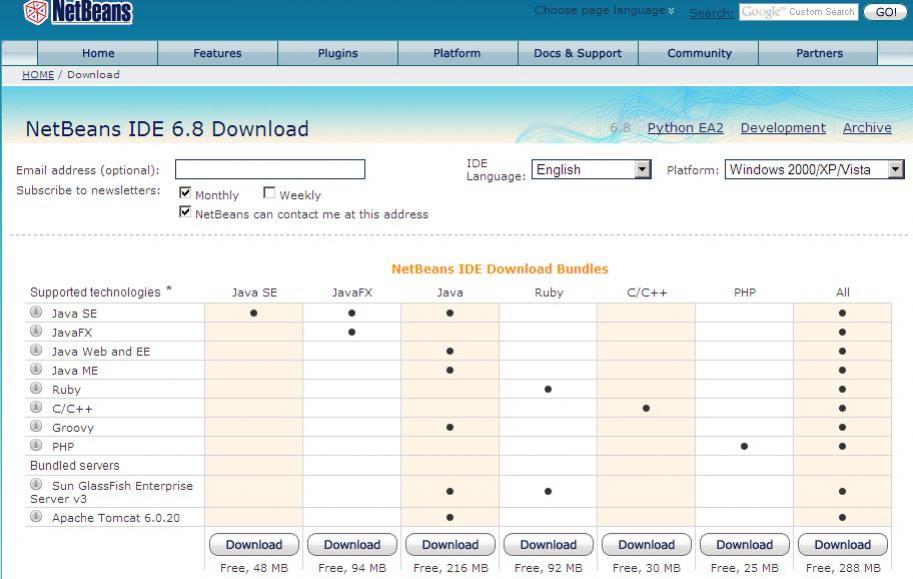
Task: Open info icon for Java ME row
Action: pyautogui.click(x=36, y=369)
